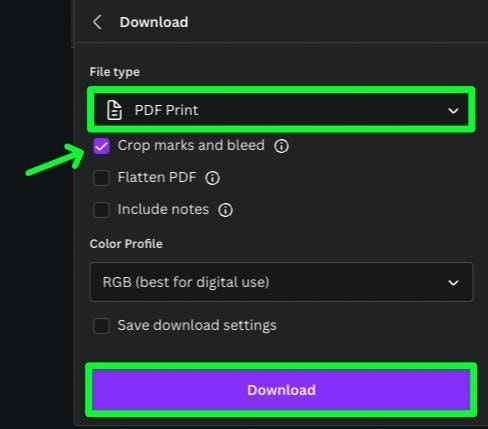Tick the Include notes checkbox
The height and width of the screenshot is (429, 488).
(x=102, y=210)
